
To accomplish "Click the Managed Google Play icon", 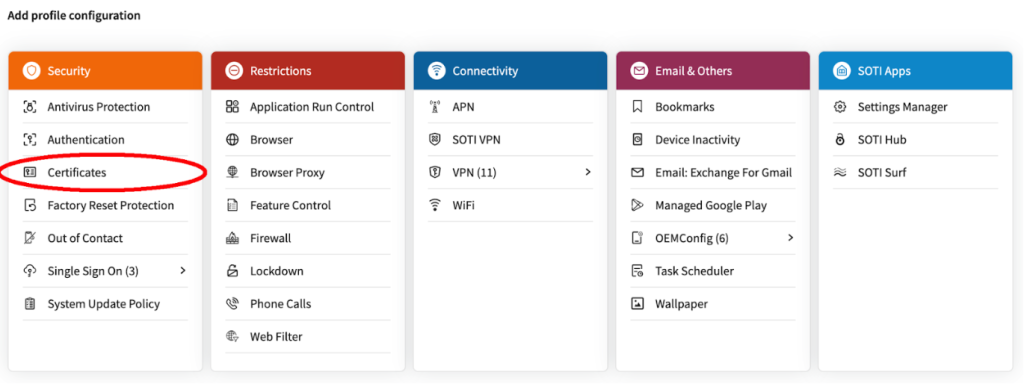I will tap(637, 206).
